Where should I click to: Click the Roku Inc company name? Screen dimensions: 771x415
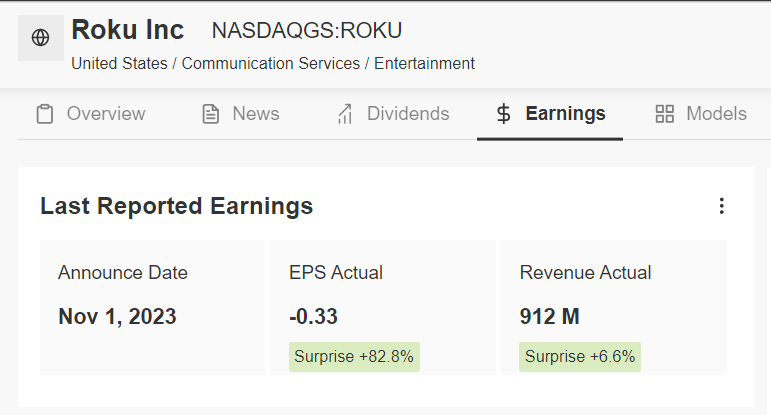128,30
